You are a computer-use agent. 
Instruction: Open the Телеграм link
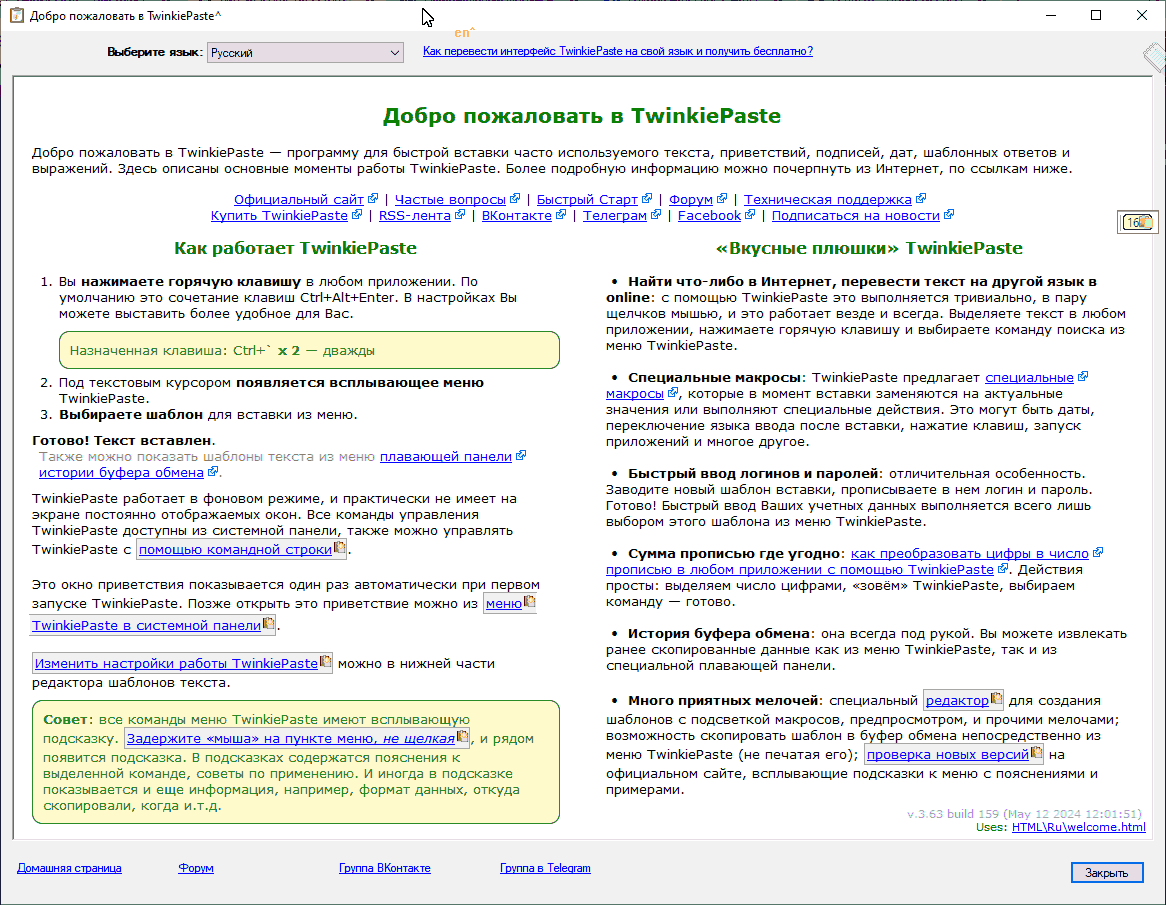[614, 215]
